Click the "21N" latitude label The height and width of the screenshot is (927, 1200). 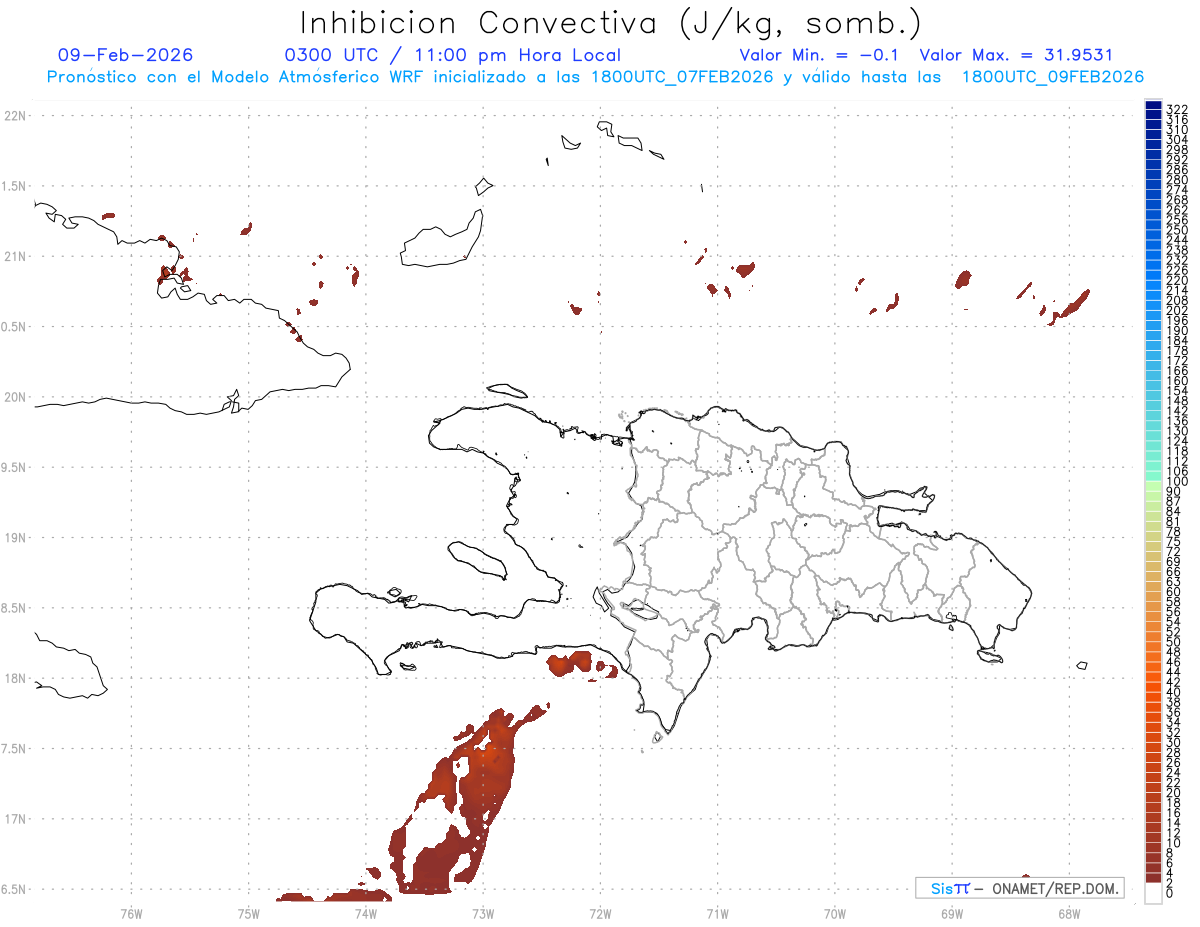pos(15,256)
